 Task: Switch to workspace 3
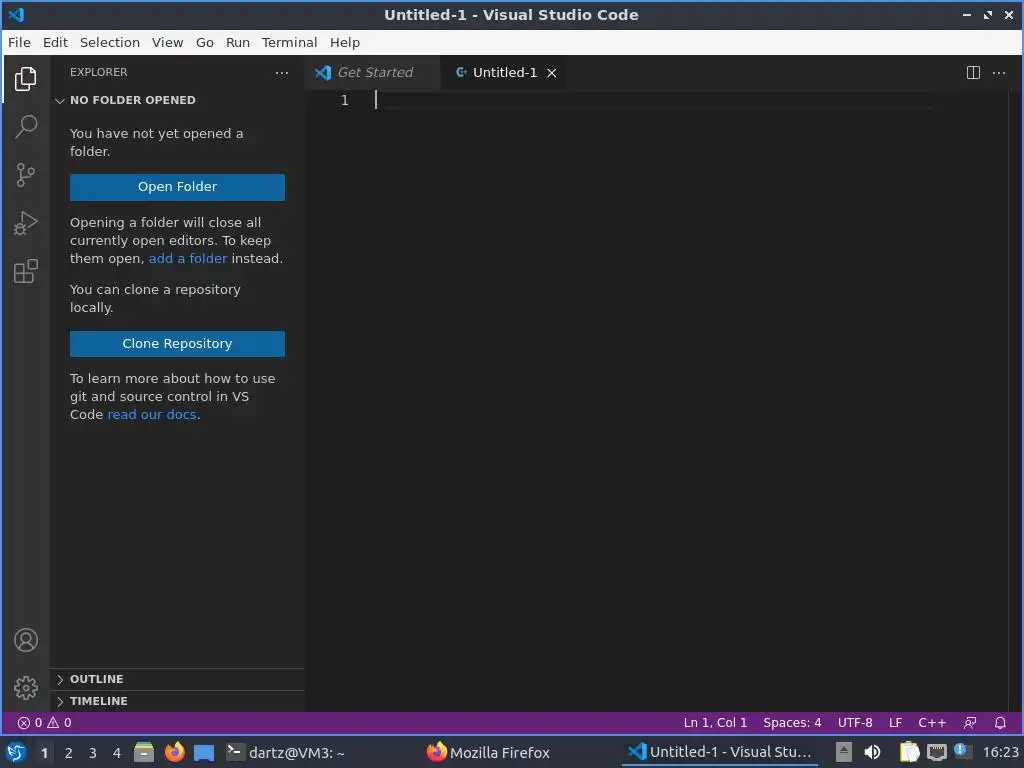pos(93,753)
